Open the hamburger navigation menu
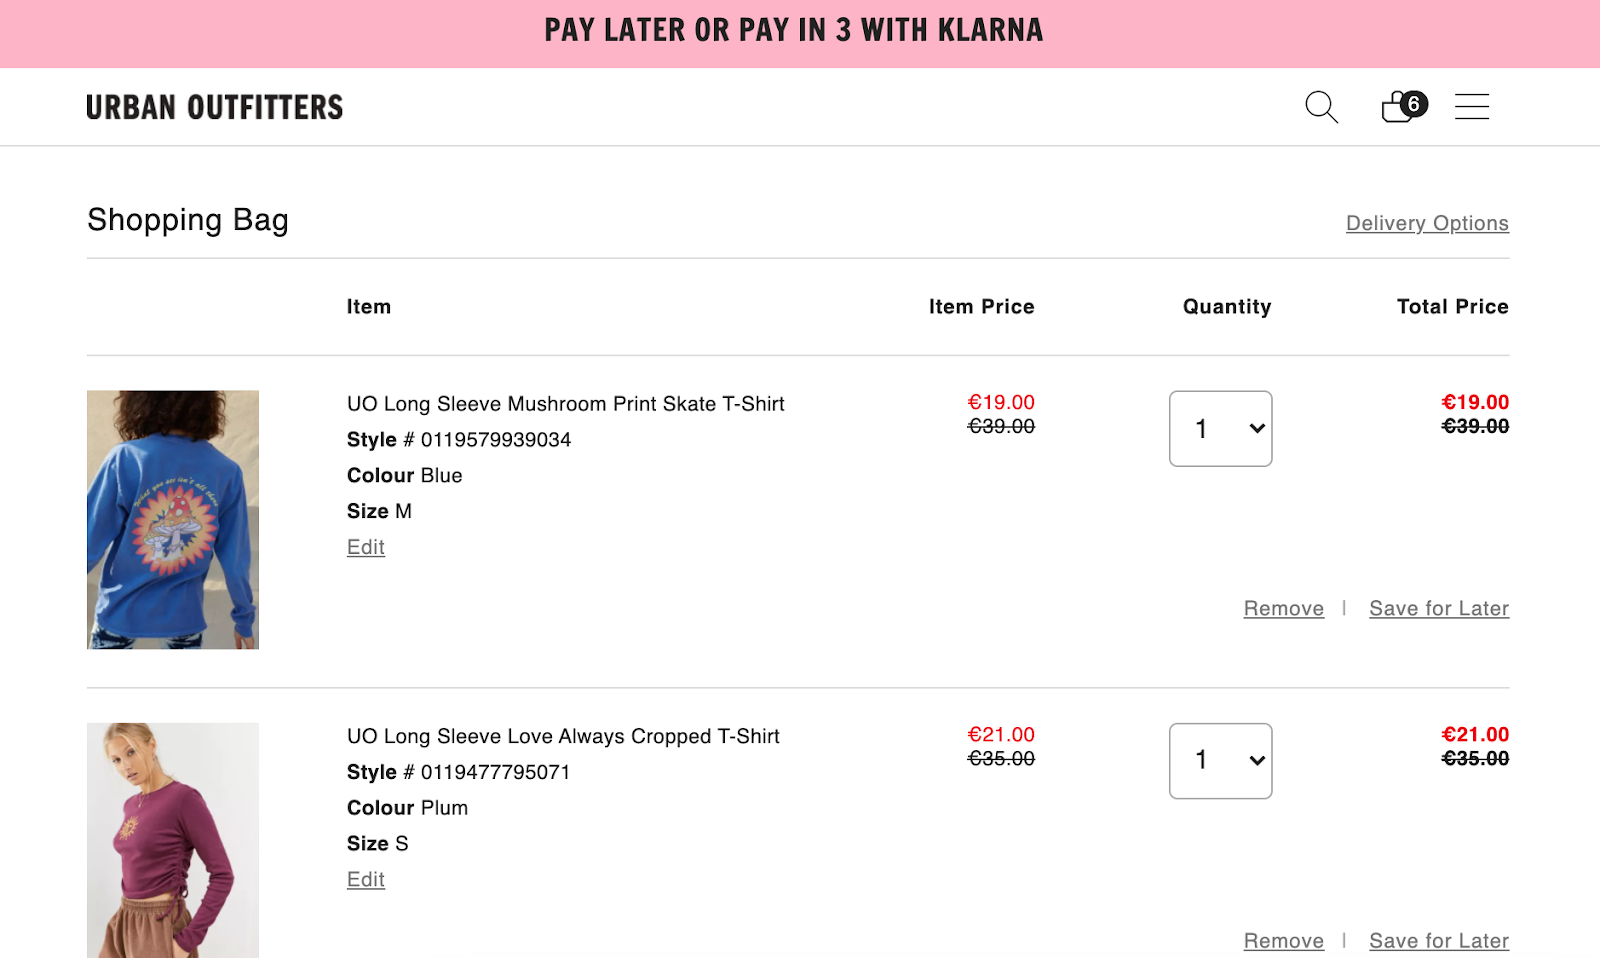This screenshot has height=958, width=1600. click(1471, 107)
